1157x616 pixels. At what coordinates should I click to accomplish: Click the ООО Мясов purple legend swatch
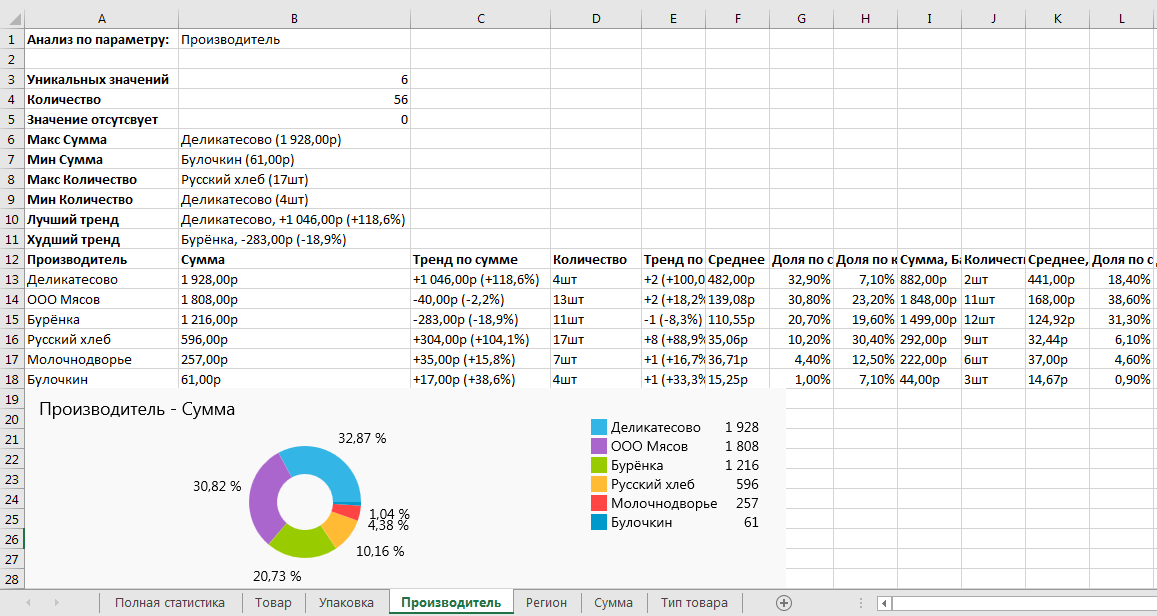598,446
